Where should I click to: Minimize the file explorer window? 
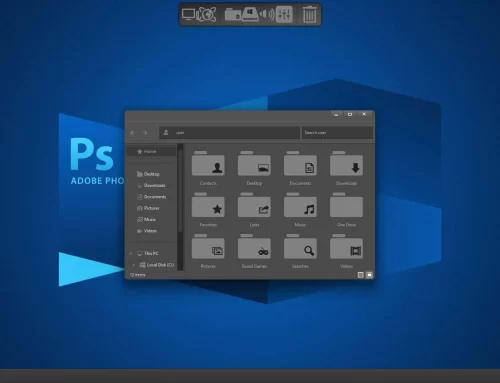tap(336, 114)
